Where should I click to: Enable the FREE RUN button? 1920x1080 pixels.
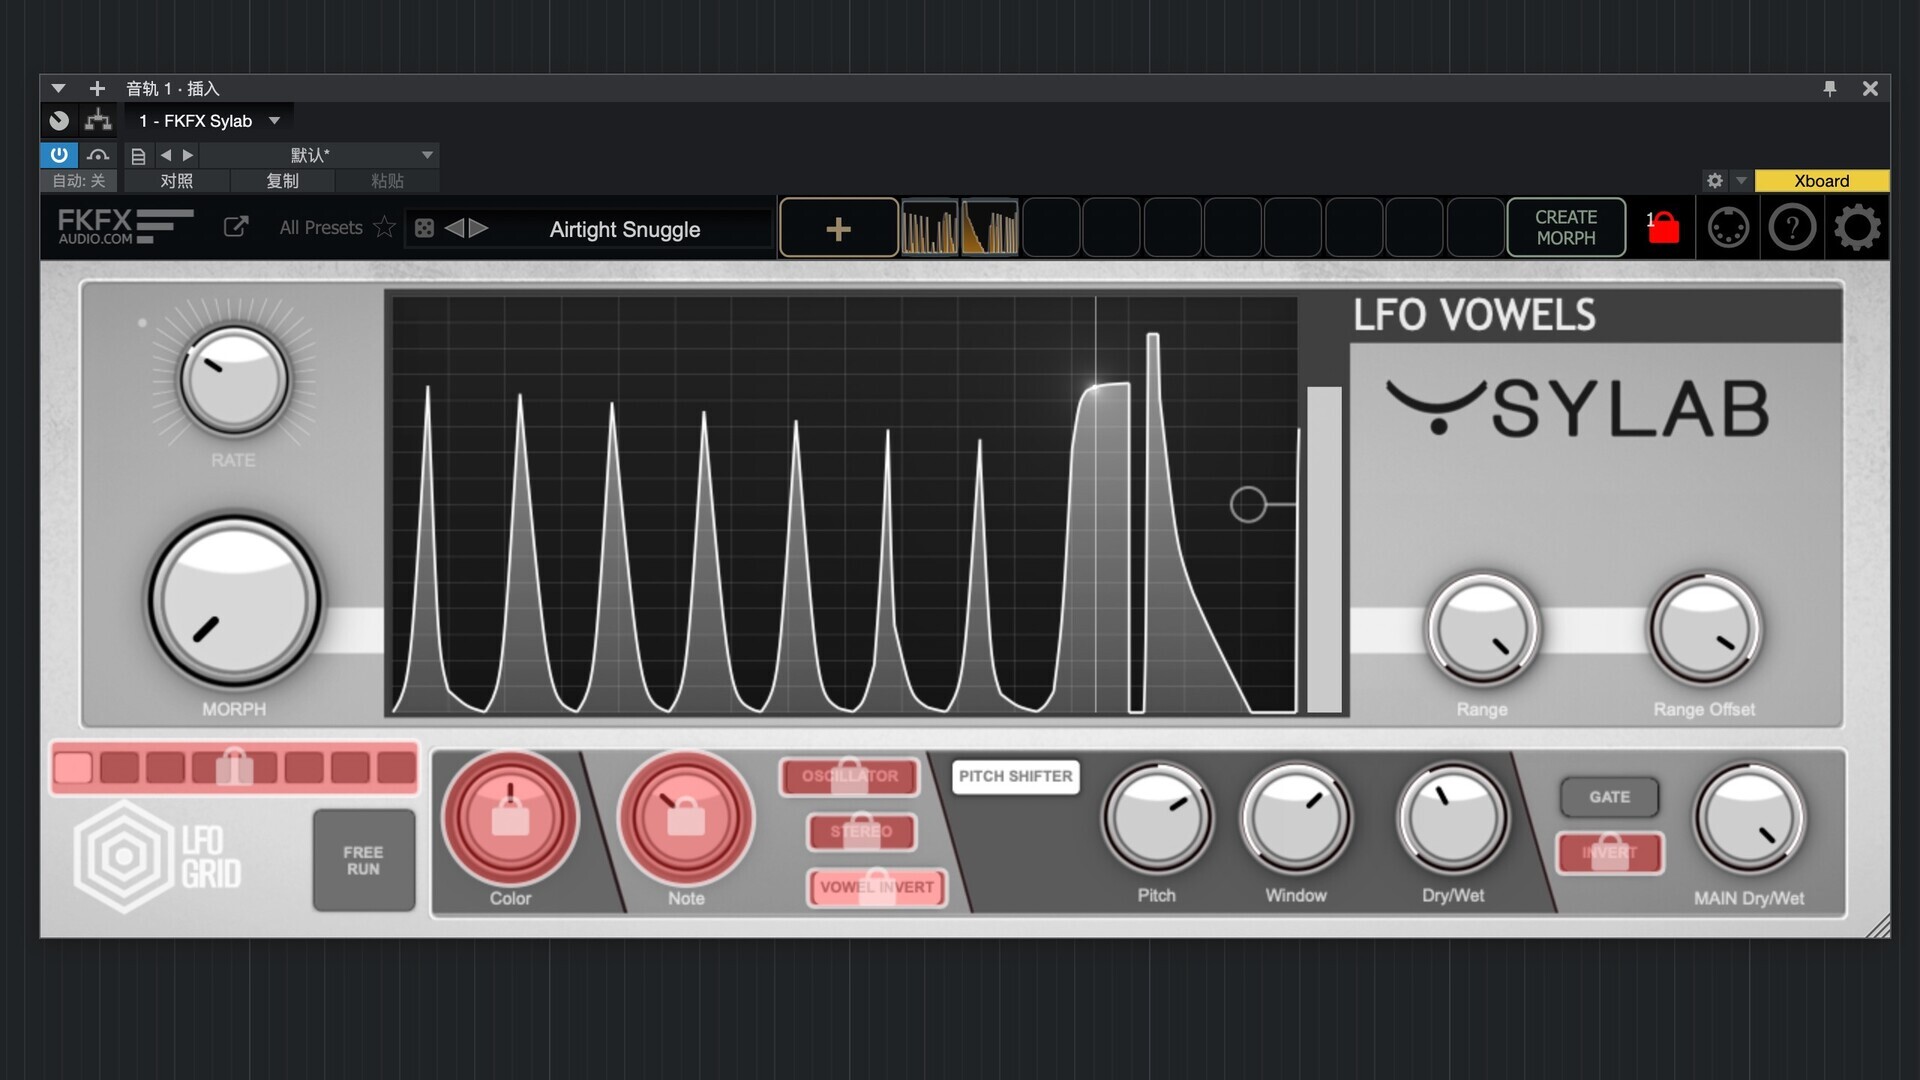pos(363,860)
